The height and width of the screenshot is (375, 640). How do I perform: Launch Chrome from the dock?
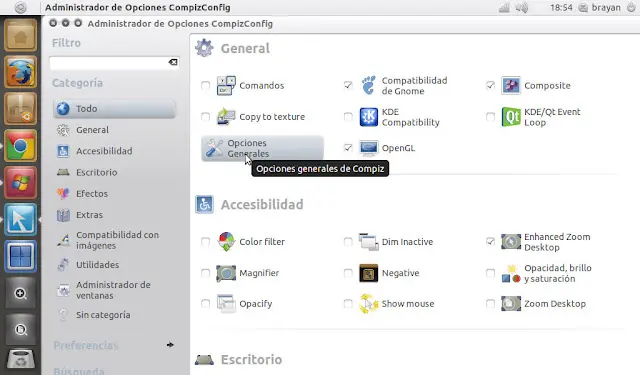[x=20, y=145]
